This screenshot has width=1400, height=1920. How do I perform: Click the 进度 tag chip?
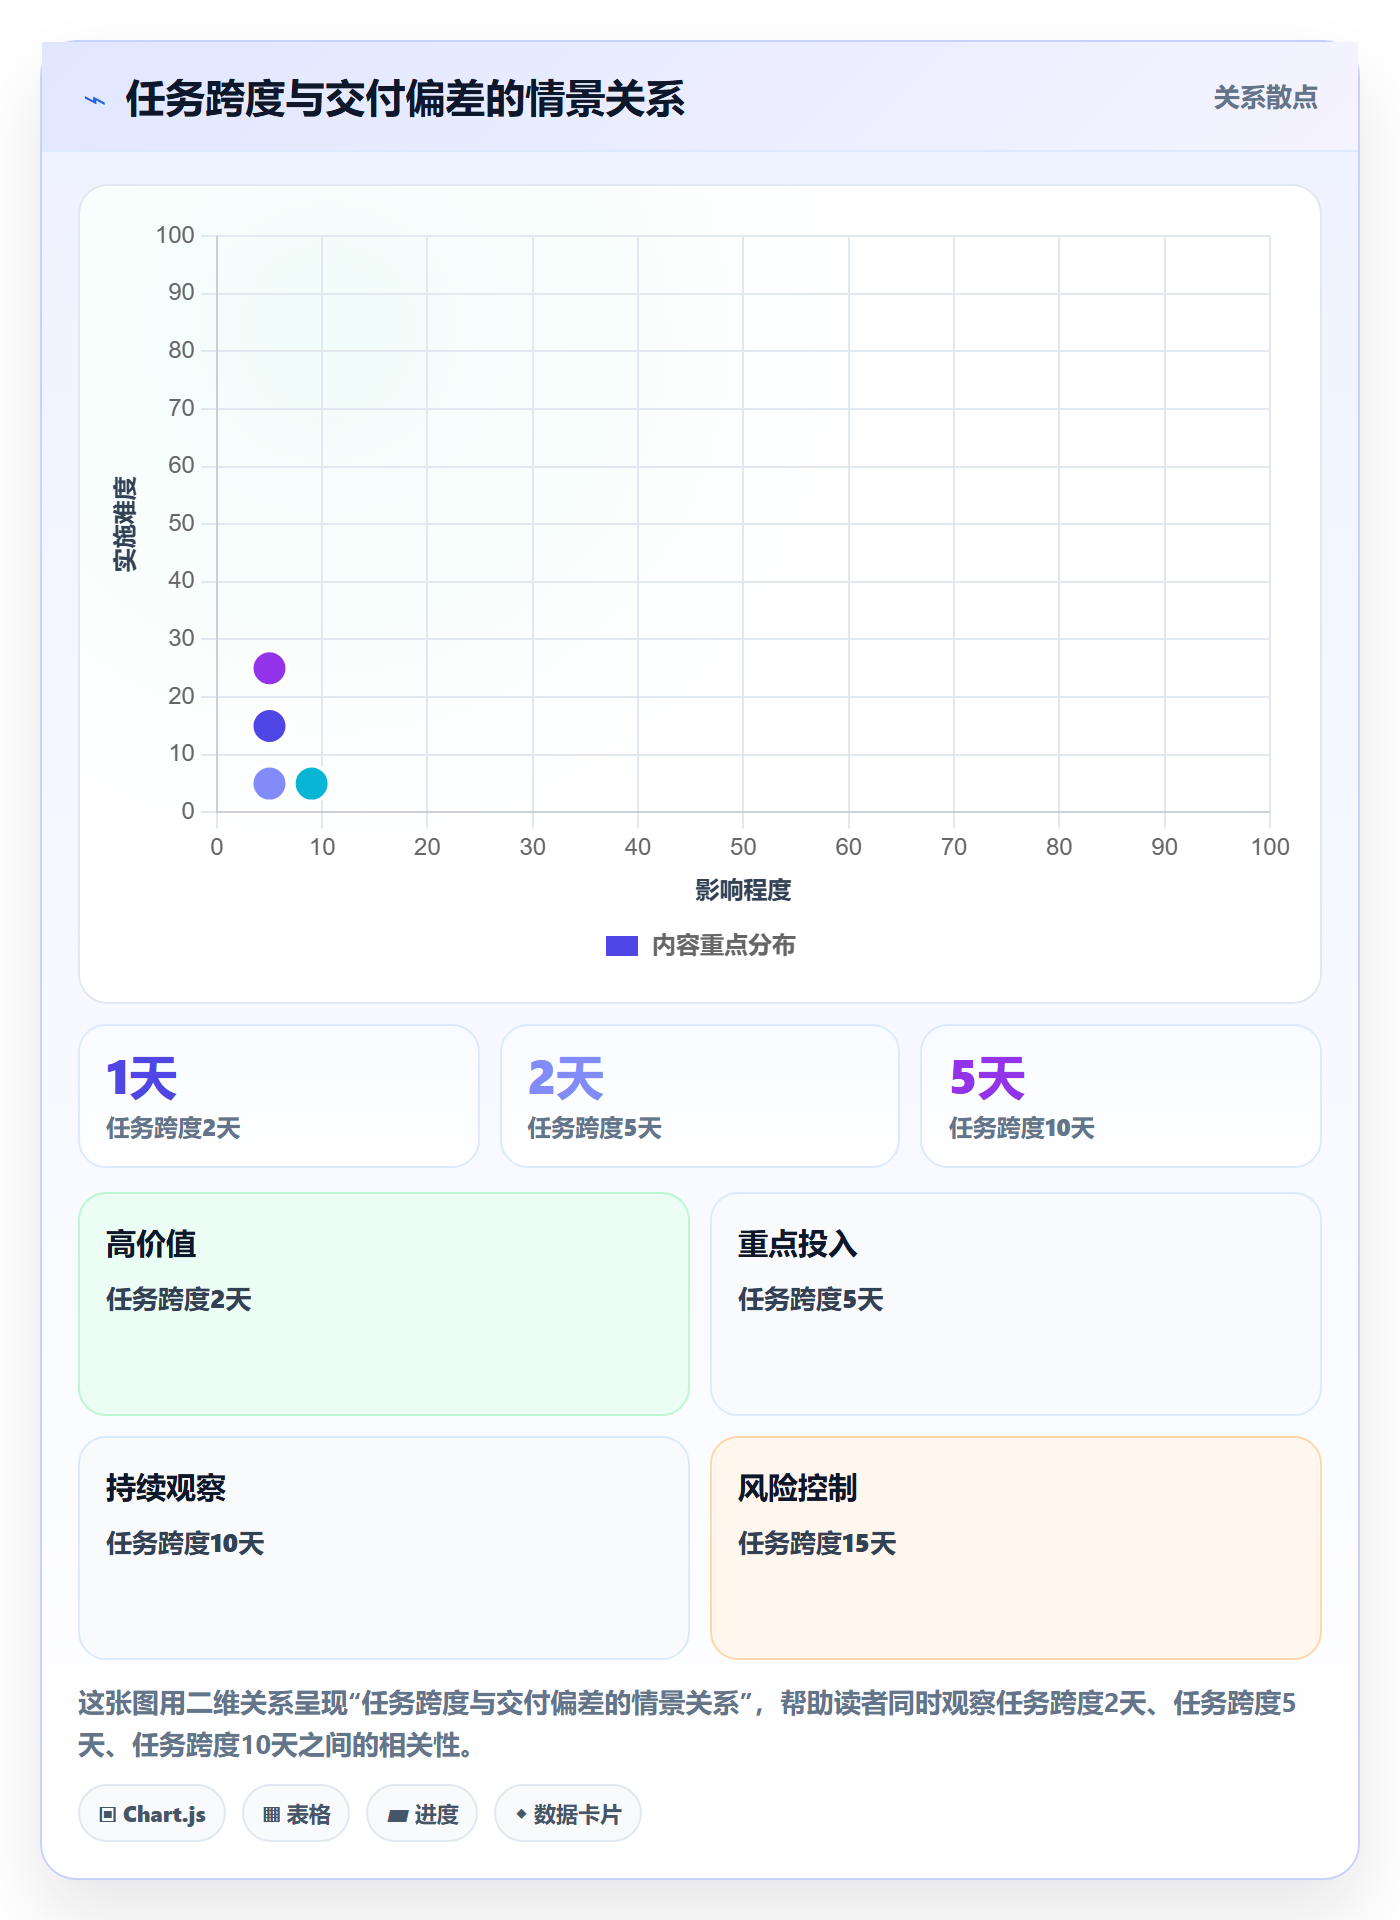click(x=422, y=1814)
